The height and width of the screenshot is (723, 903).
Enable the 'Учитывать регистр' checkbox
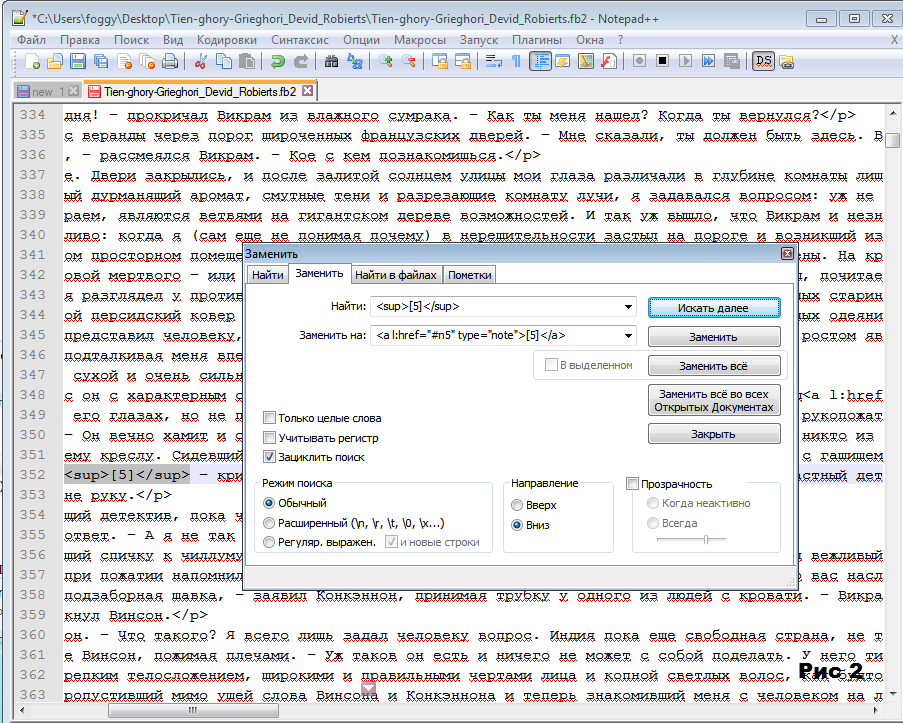(x=270, y=438)
